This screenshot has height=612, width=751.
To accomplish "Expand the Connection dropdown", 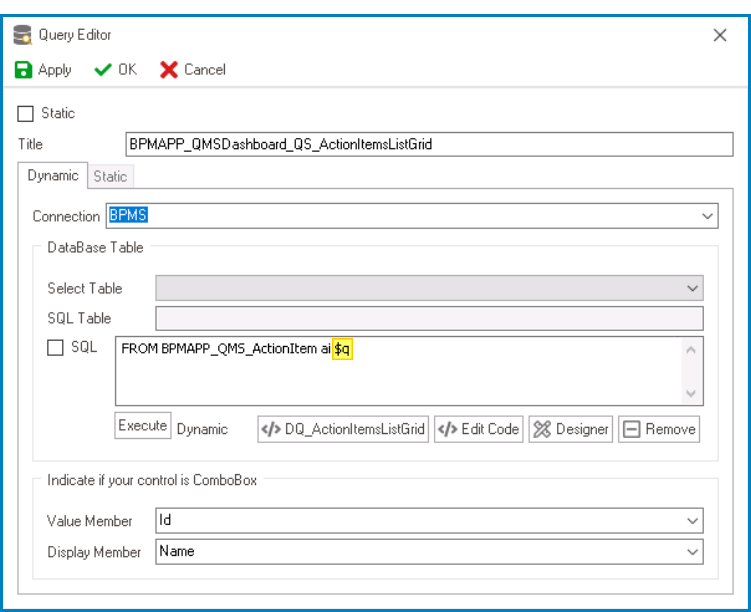I will point(707,216).
